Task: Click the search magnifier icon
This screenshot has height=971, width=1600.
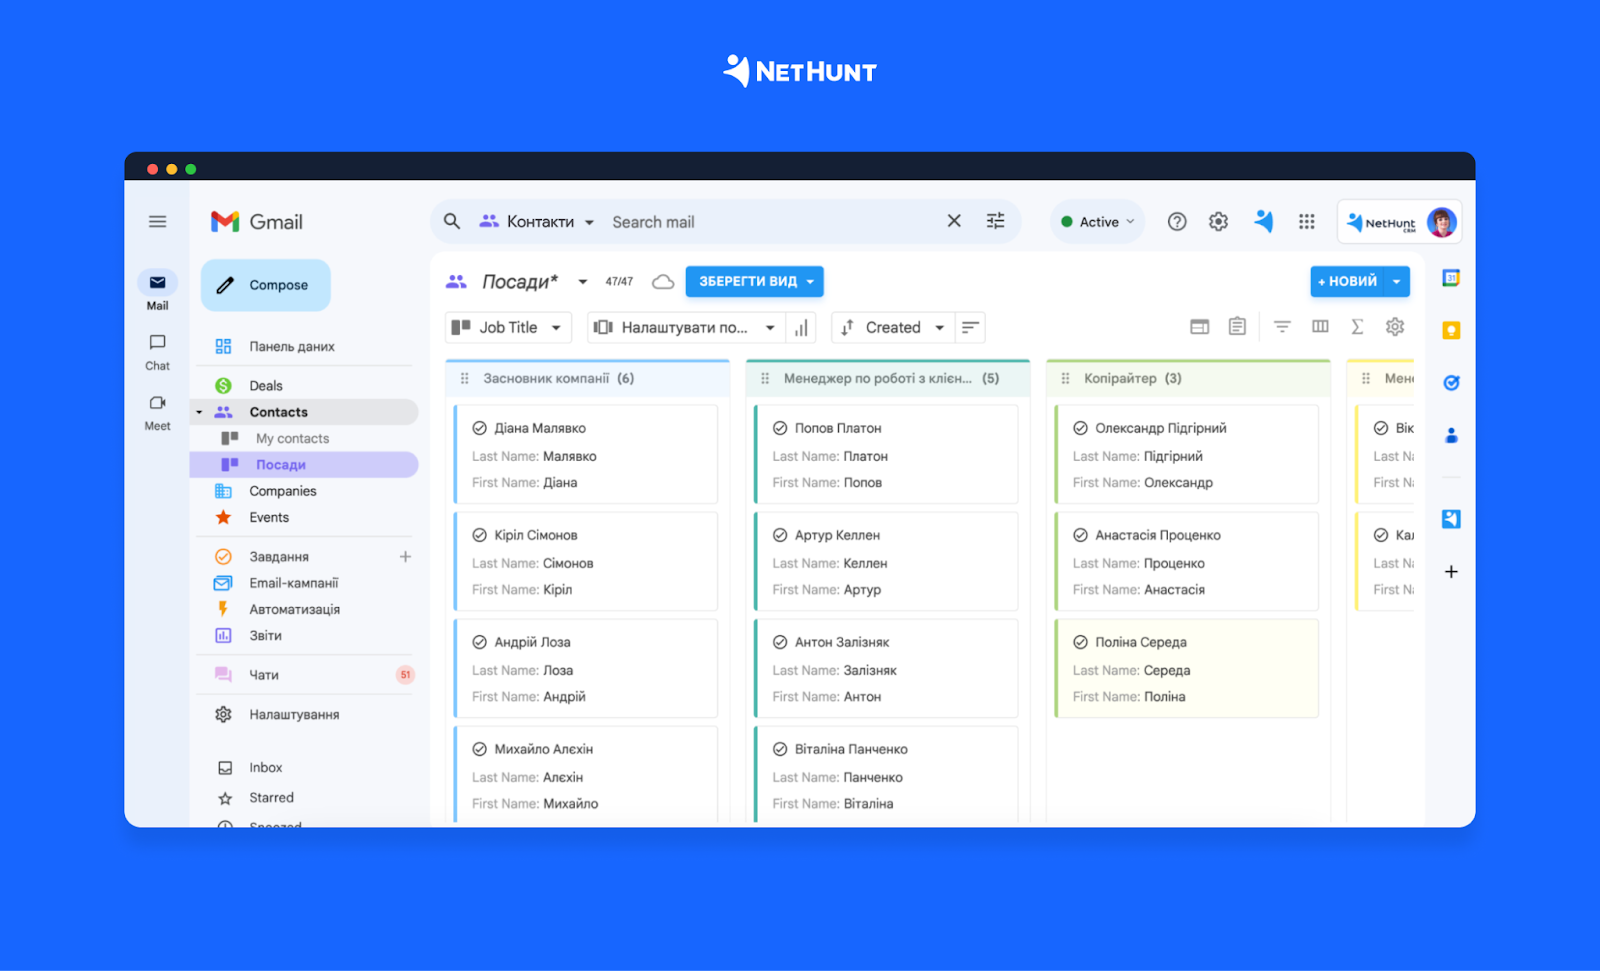Action: click(452, 222)
